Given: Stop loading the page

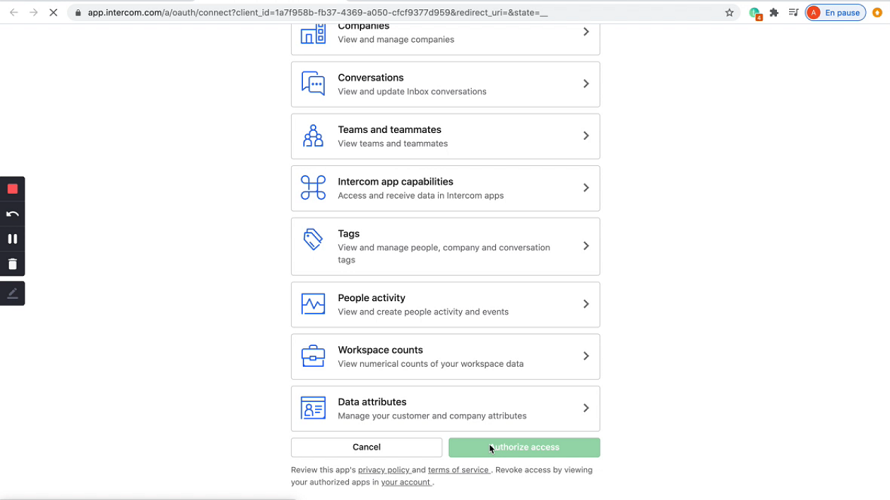Looking at the screenshot, I should 53,12.
